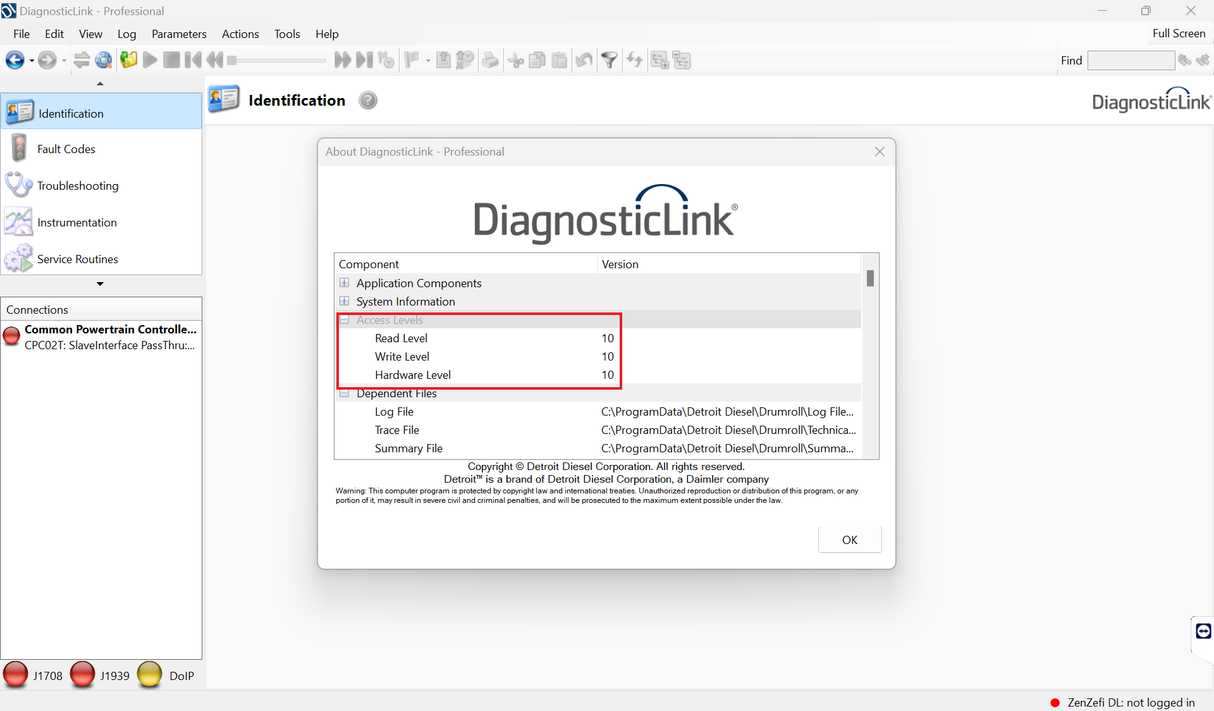Open the Parameters menu

tap(178, 33)
